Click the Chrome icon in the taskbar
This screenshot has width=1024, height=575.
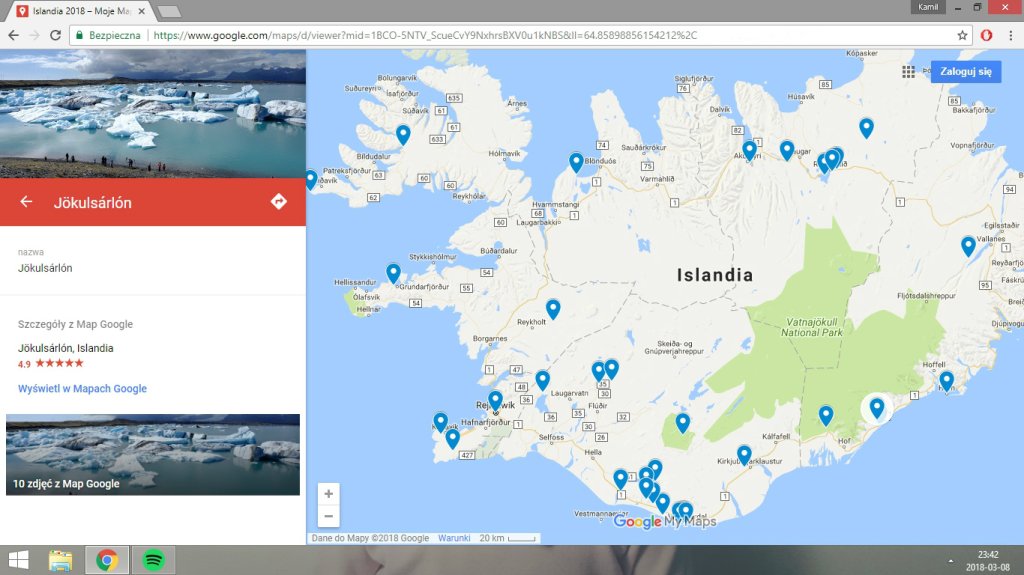click(107, 560)
